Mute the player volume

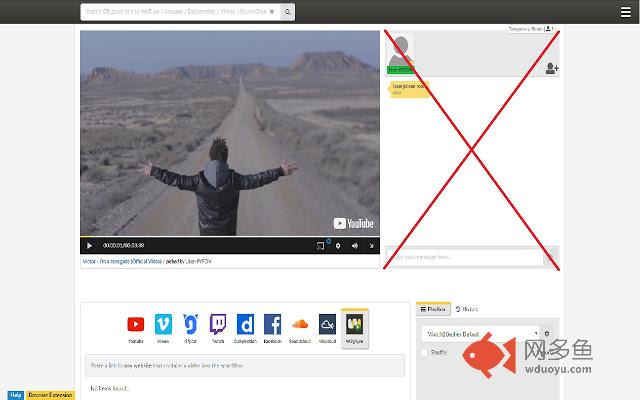click(355, 246)
